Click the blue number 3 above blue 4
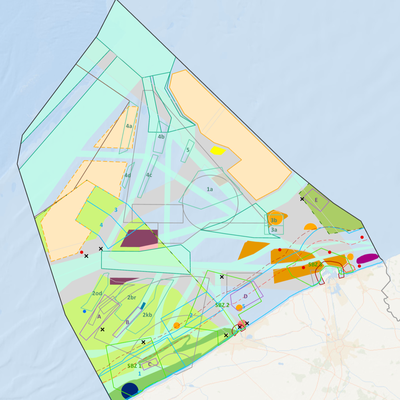400x400 pixels. tap(116, 210)
